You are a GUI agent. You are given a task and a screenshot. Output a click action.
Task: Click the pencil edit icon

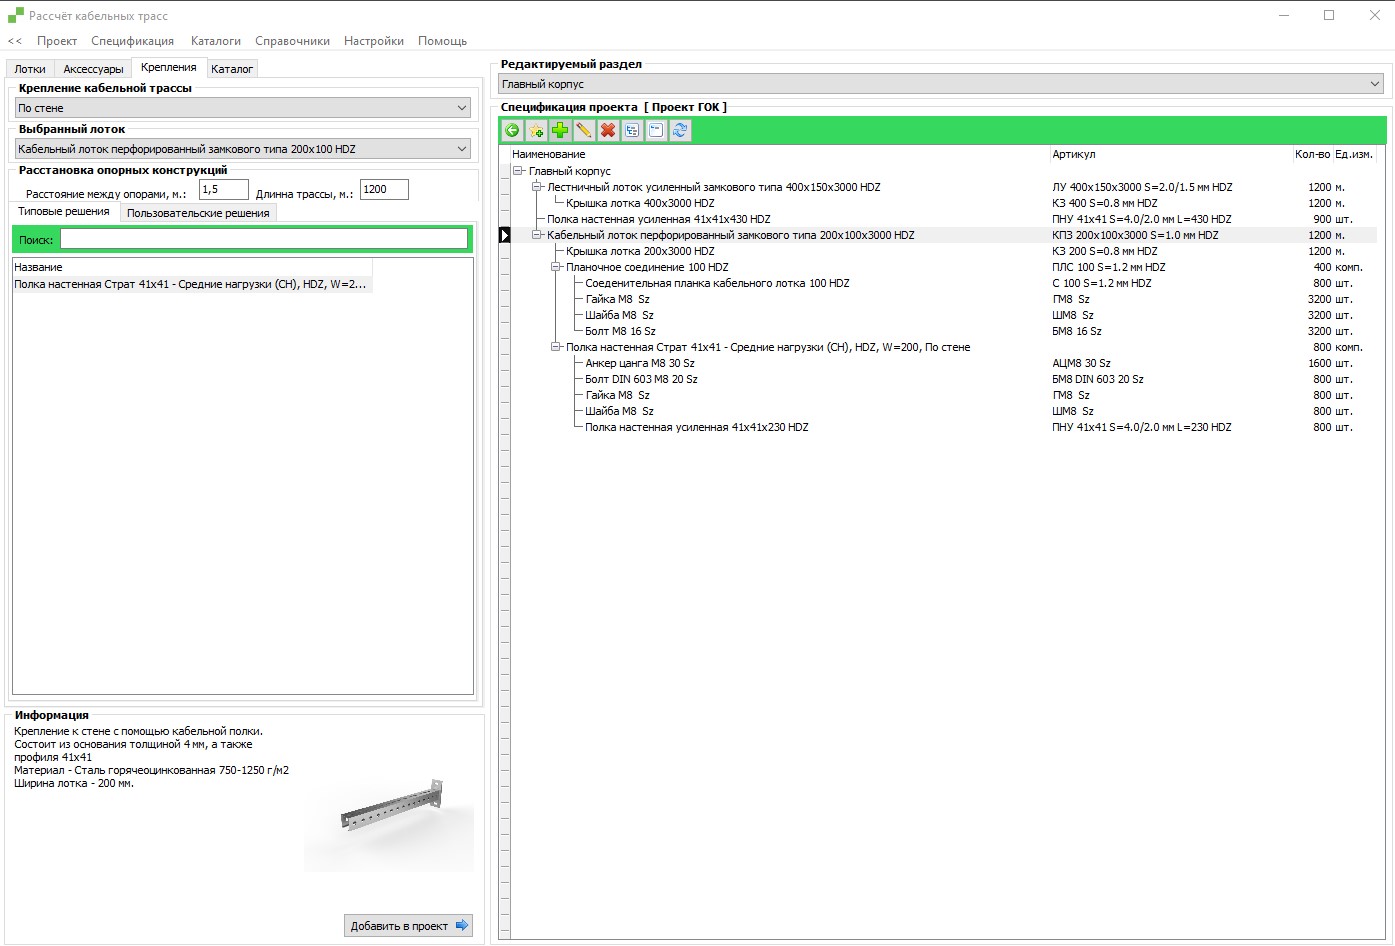click(584, 130)
